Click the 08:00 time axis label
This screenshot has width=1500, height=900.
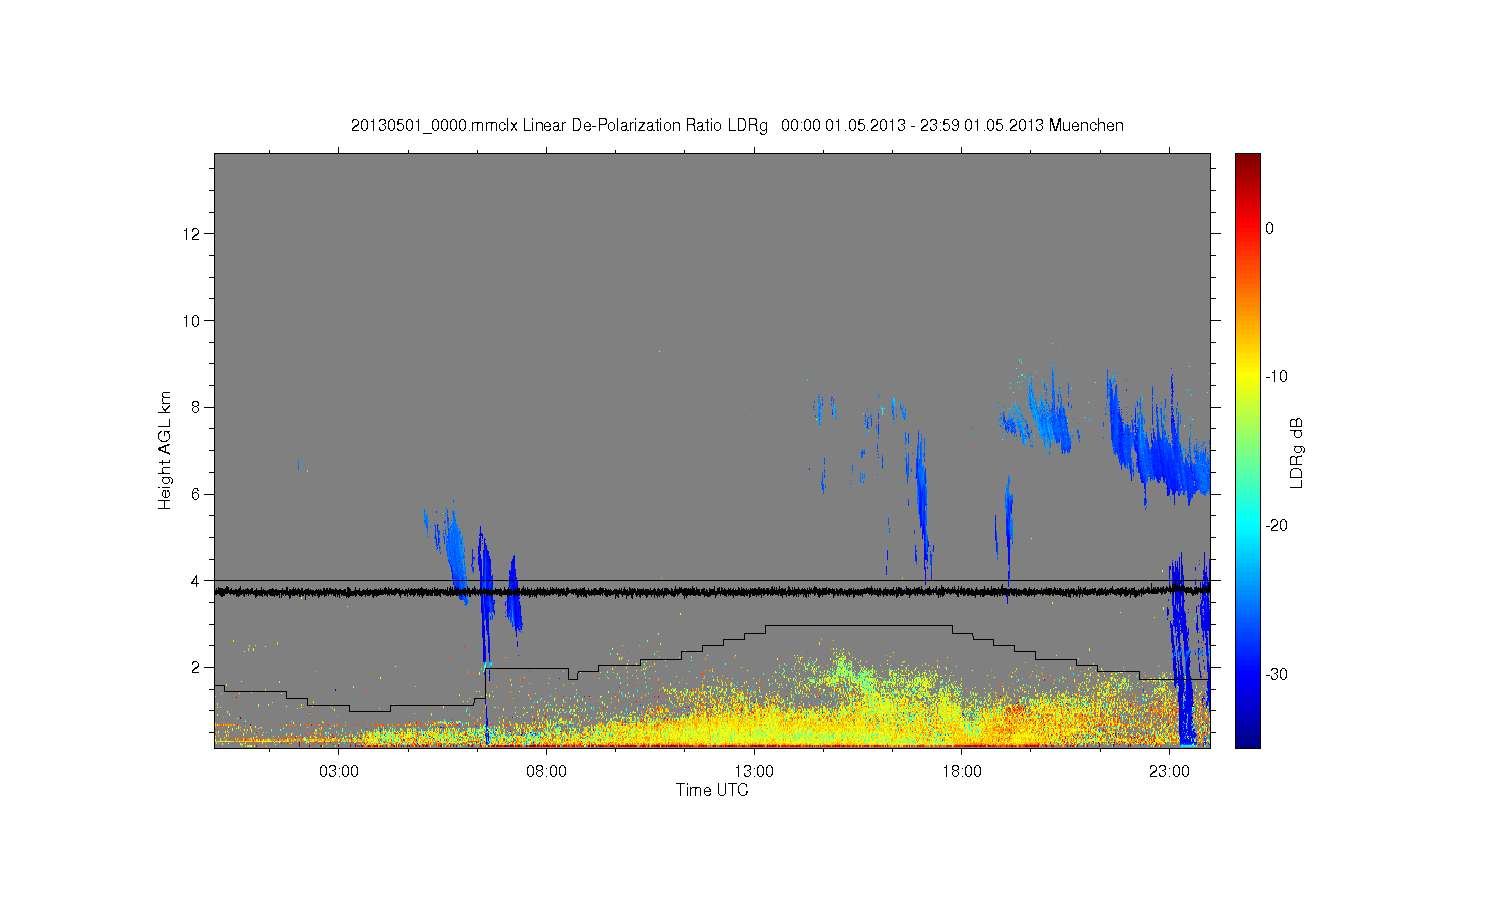click(x=546, y=772)
